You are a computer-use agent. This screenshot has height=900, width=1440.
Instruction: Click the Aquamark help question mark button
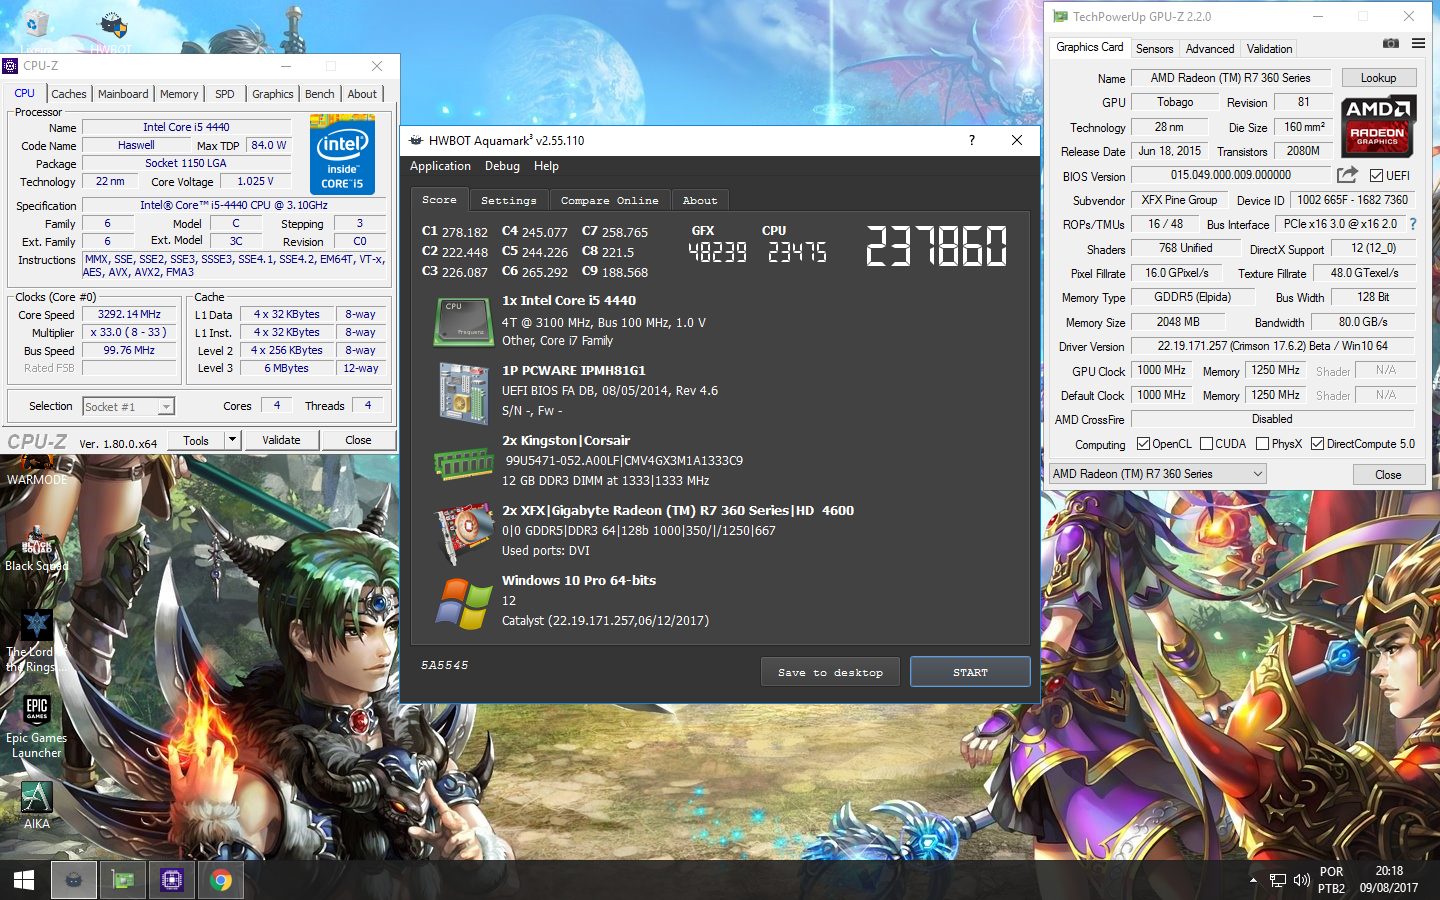(971, 140)
